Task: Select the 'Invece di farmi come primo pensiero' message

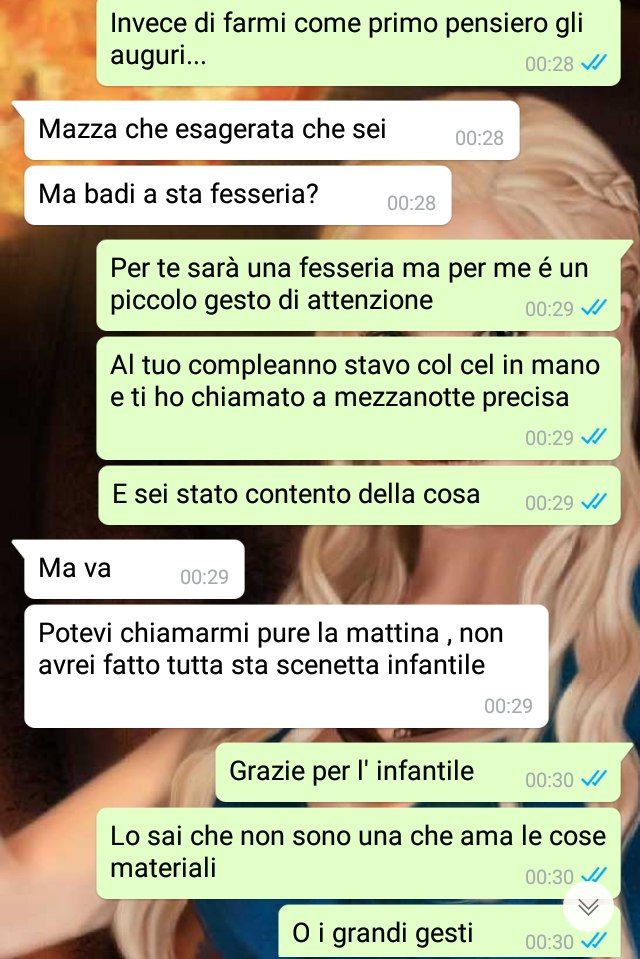Action: pos(359,43)
